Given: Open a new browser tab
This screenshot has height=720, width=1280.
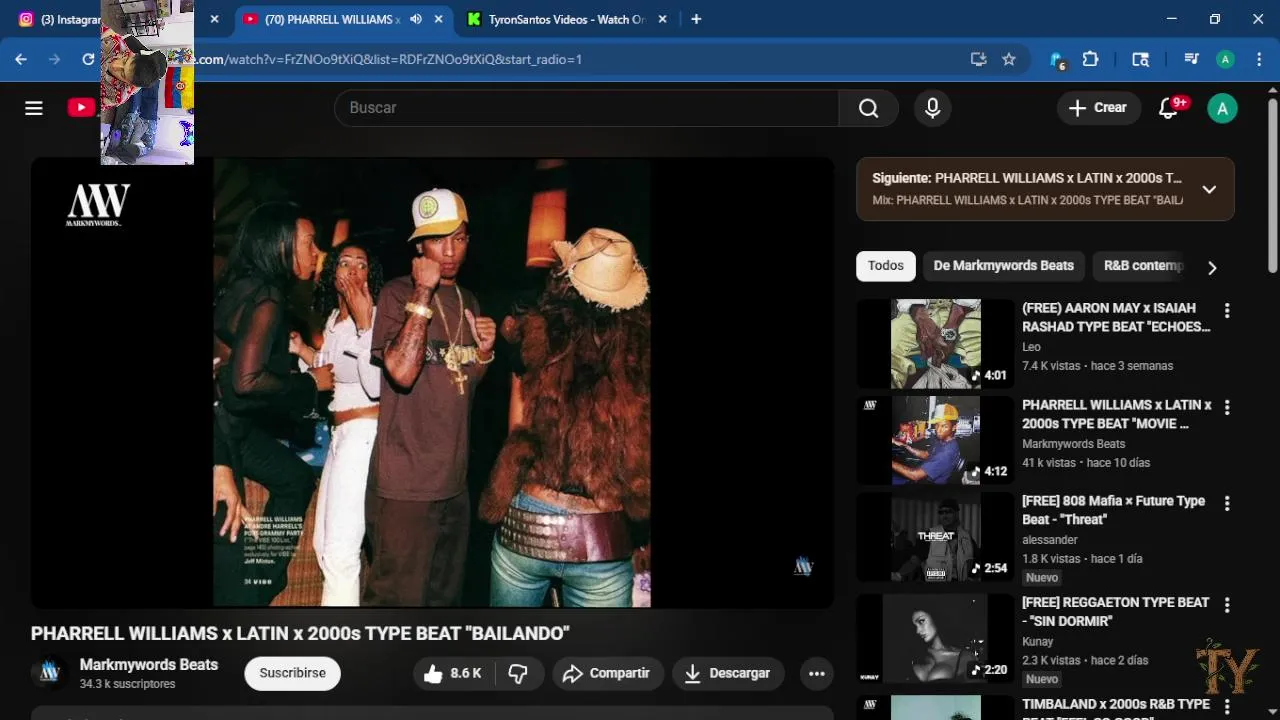Looking at the screenshot, I should [x=696, y=19].
